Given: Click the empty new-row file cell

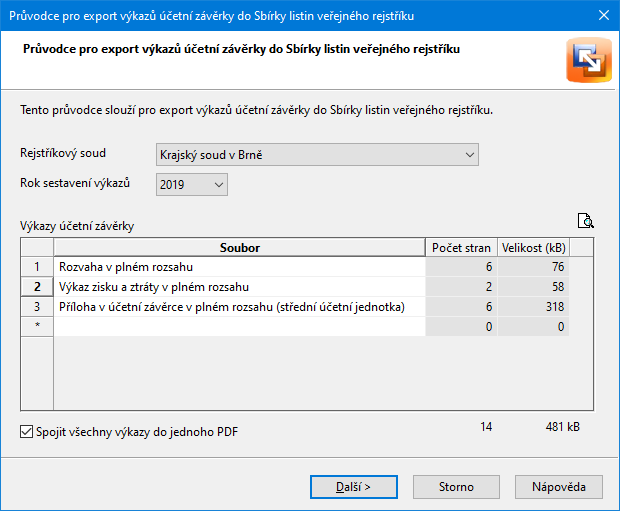Looking at the screenshot, I should pos(240,326).
